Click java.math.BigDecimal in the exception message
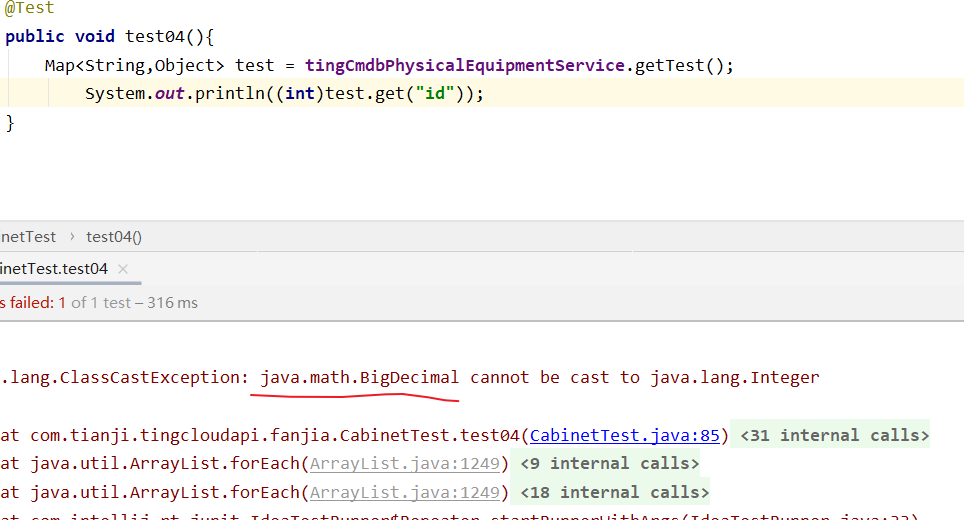Viewport: 964px width, 520px height. pos(360,377)
